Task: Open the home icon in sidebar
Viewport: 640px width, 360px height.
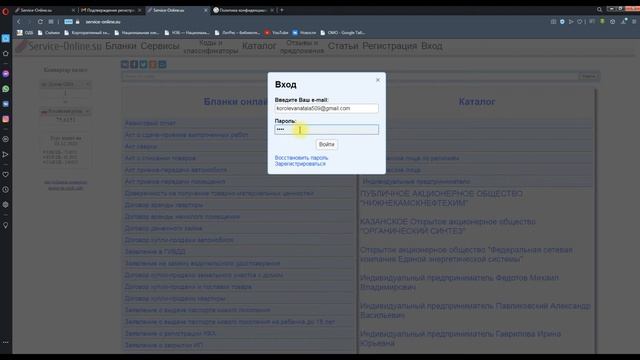Action: pos(6,53)
